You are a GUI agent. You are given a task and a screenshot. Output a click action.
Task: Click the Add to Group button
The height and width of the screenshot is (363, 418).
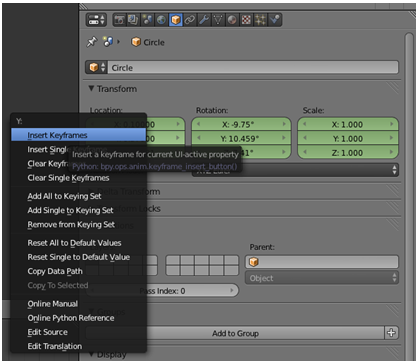(x=235, y=333)
